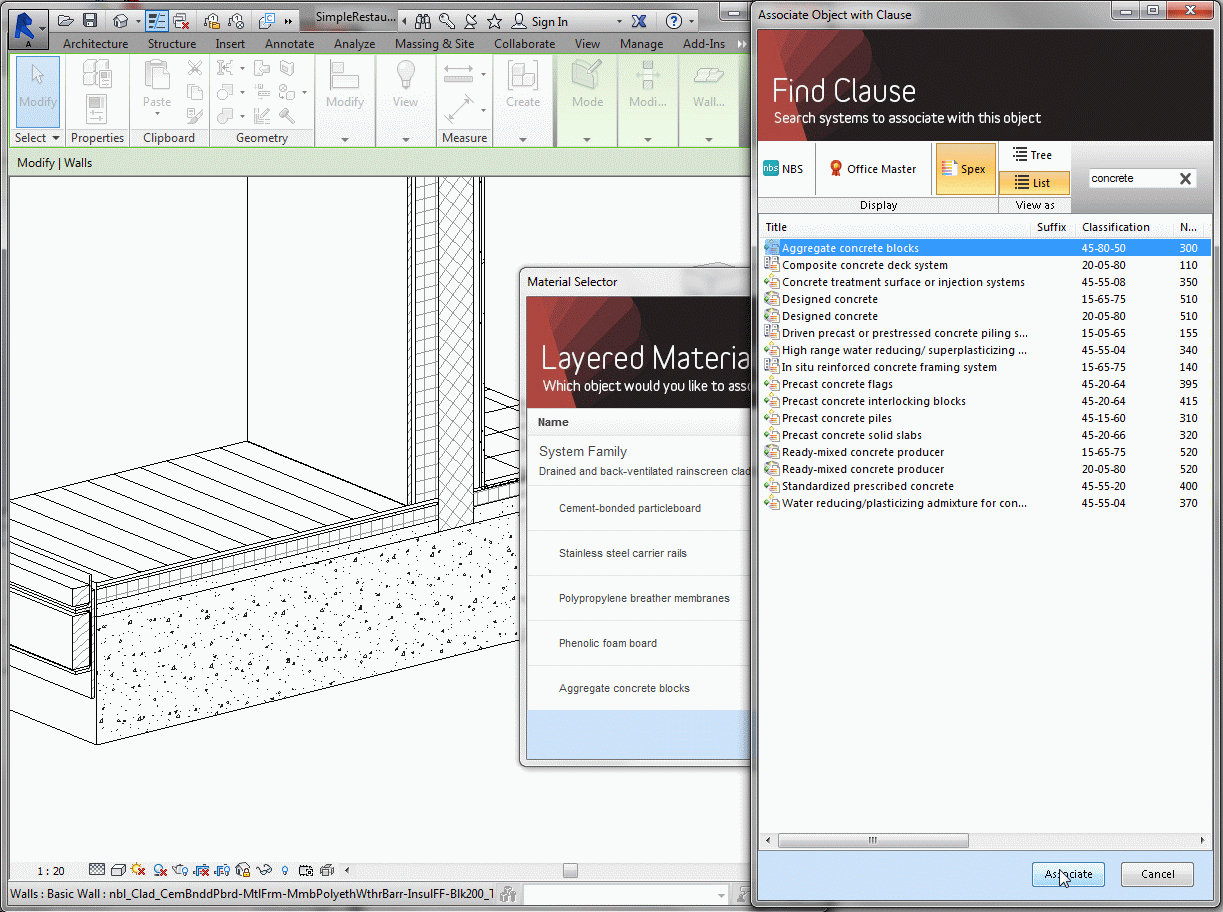Click the 1 : 20 view scale
Image resolution: width=1223 pixels, height=912 pixels.
click(x=51, y=871)
